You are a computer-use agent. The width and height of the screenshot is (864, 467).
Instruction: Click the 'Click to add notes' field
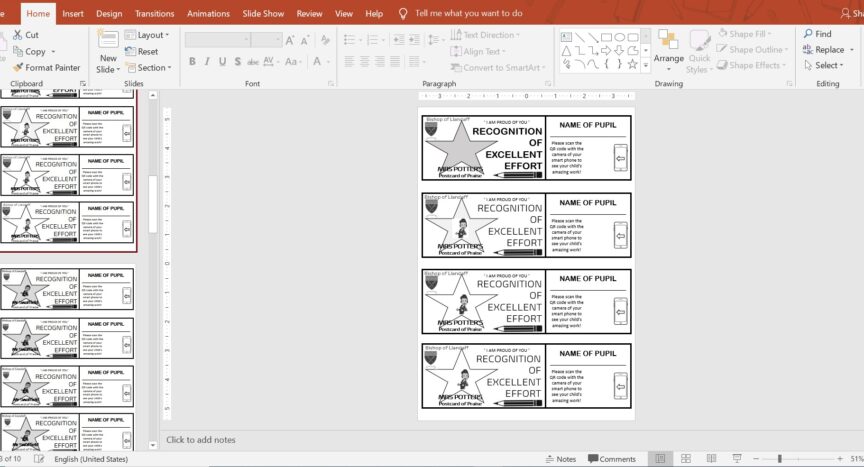pyautogui.click(x=201, y=440)
